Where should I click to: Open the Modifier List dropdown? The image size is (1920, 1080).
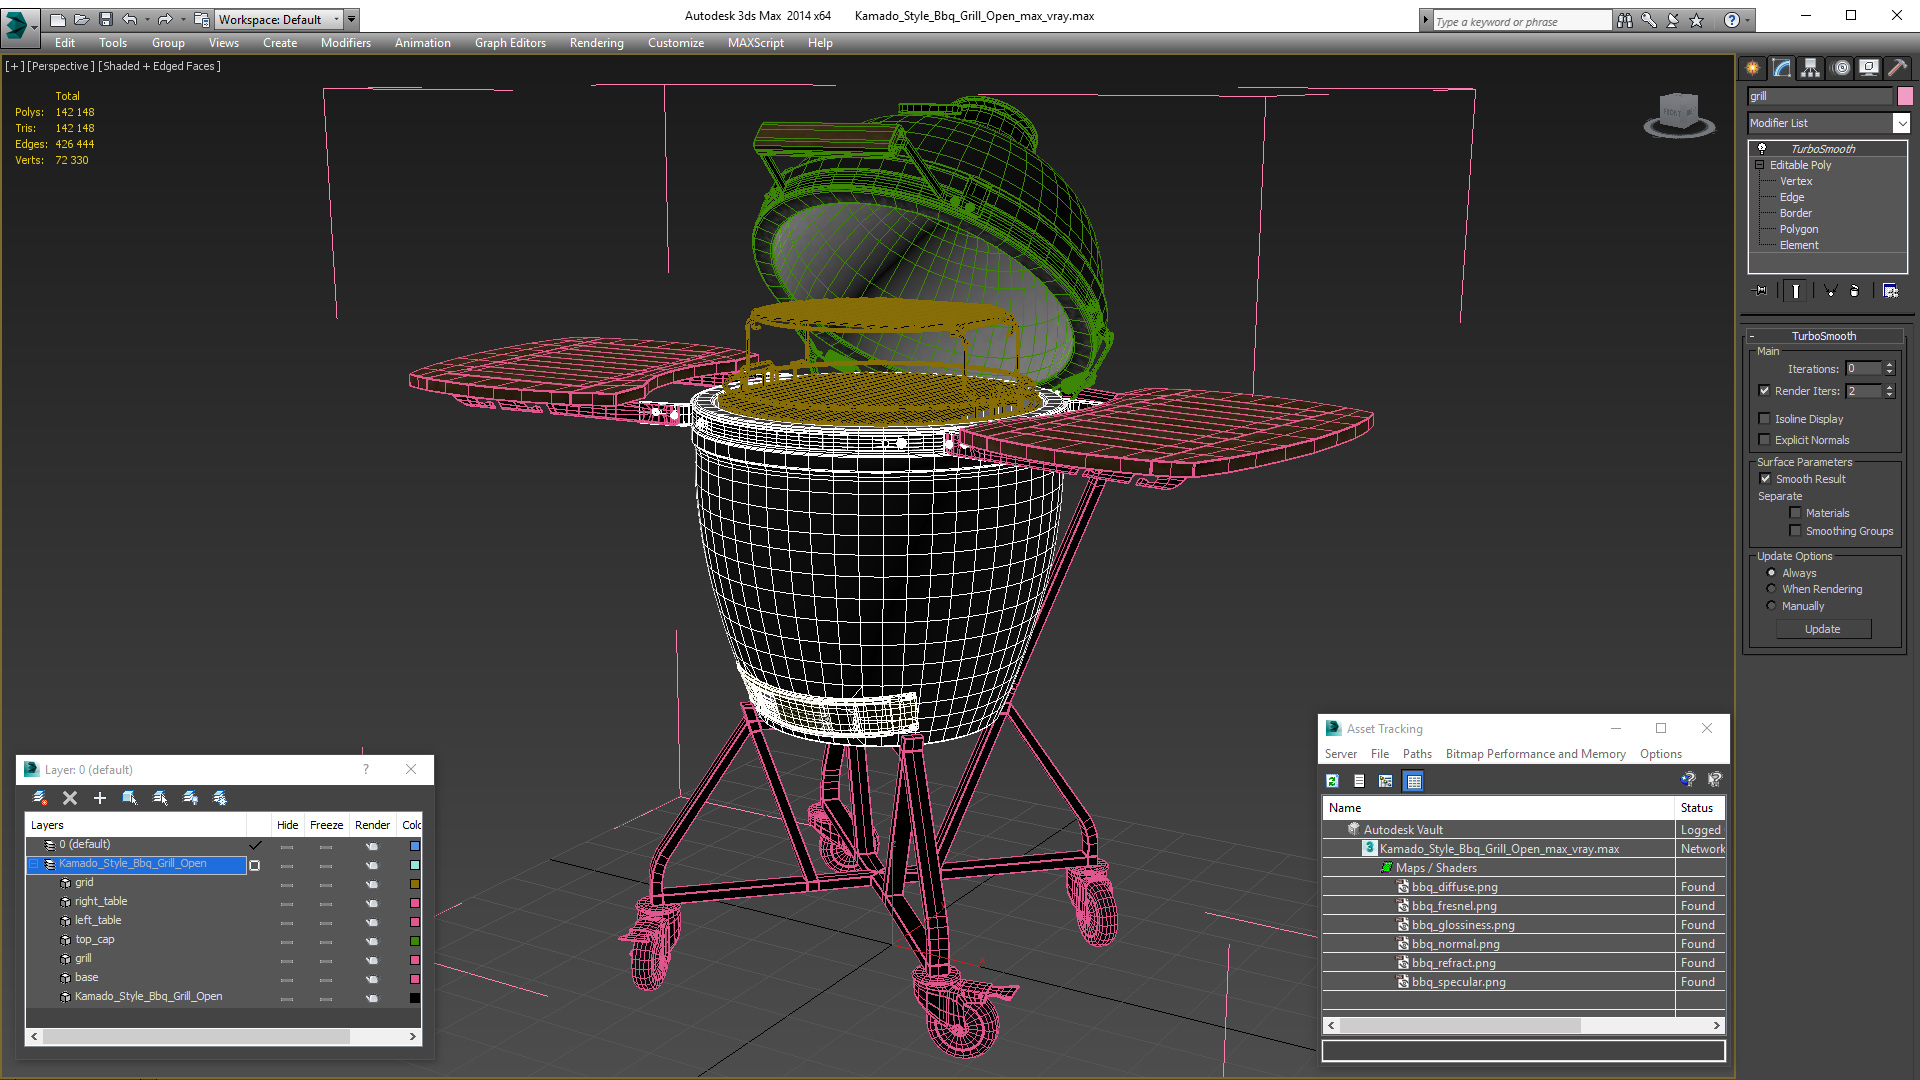coord(1901,123)
